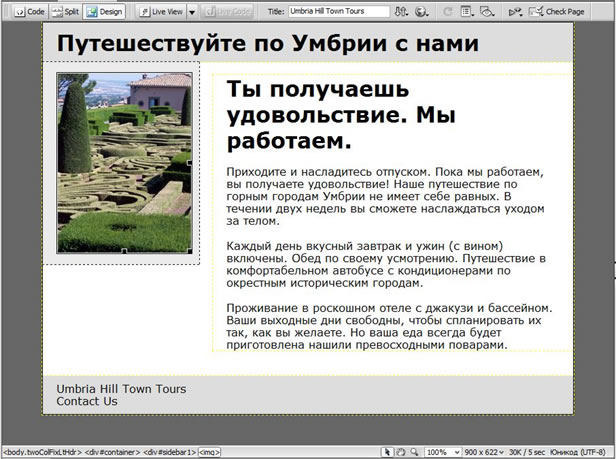Click paragraph starting Каждый день вкусный завтрак

point(386,264)
